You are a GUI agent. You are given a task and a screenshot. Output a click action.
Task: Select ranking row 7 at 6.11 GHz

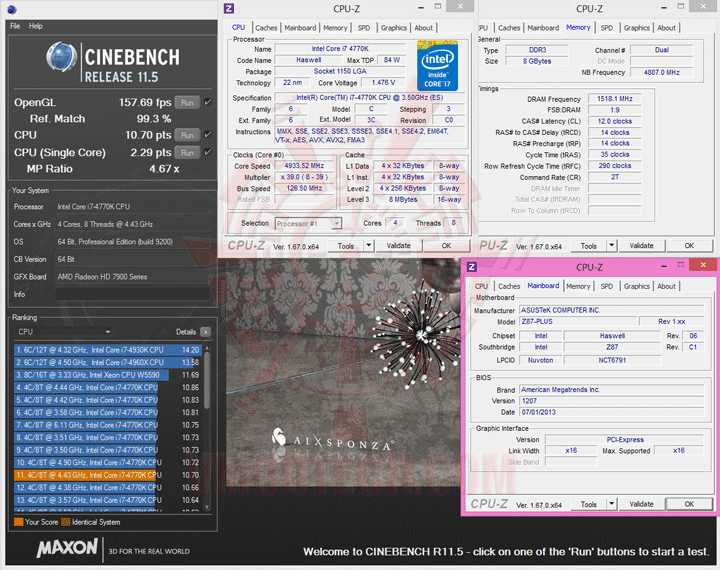tap(108, 425)
